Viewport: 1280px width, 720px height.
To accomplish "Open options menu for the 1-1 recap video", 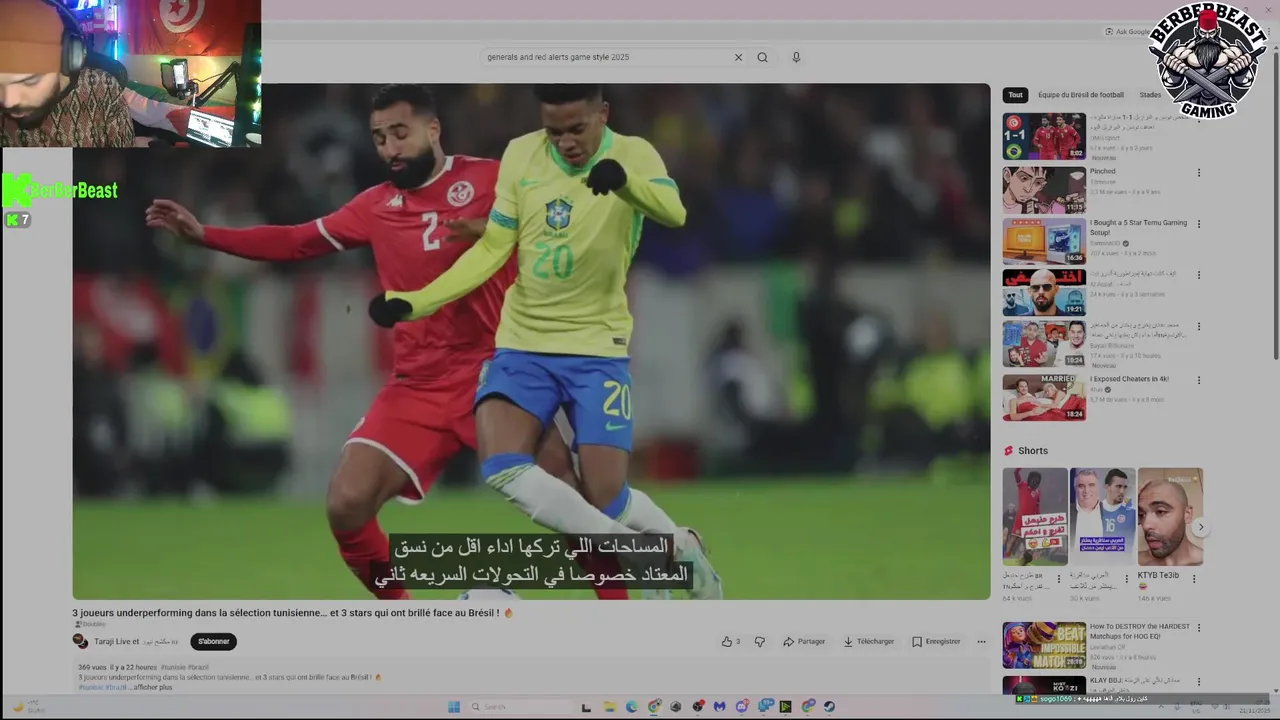I will click(1199, 120).
